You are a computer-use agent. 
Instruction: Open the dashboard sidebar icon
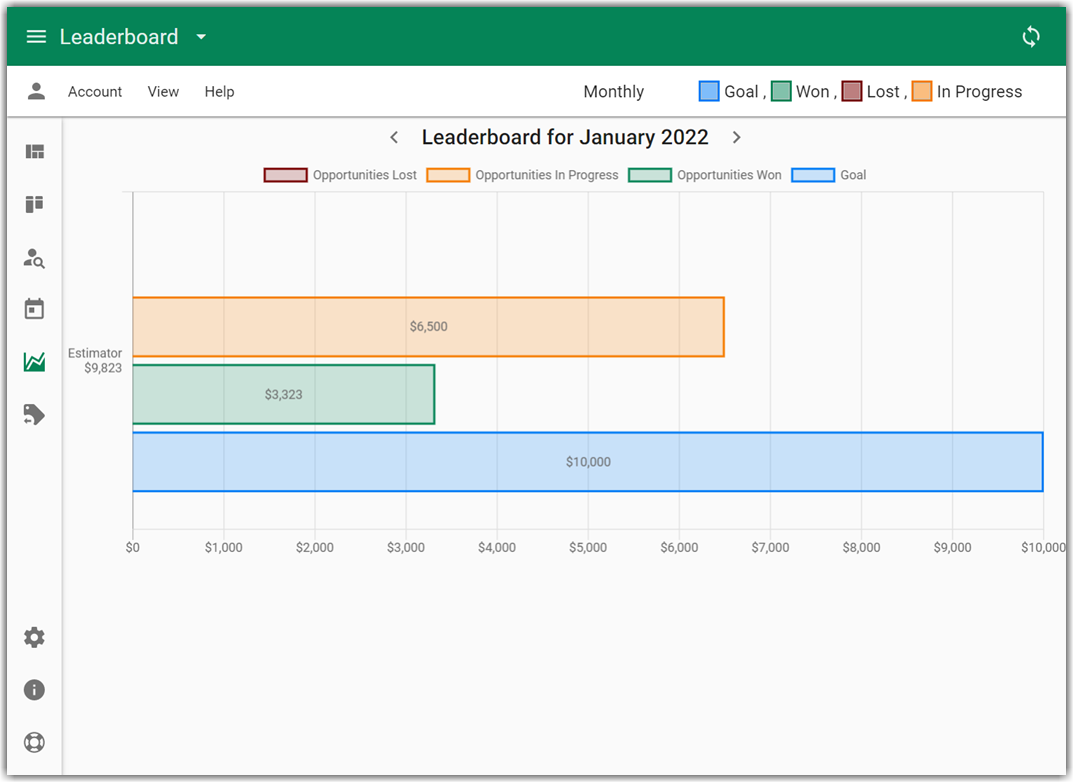point(34,151)
